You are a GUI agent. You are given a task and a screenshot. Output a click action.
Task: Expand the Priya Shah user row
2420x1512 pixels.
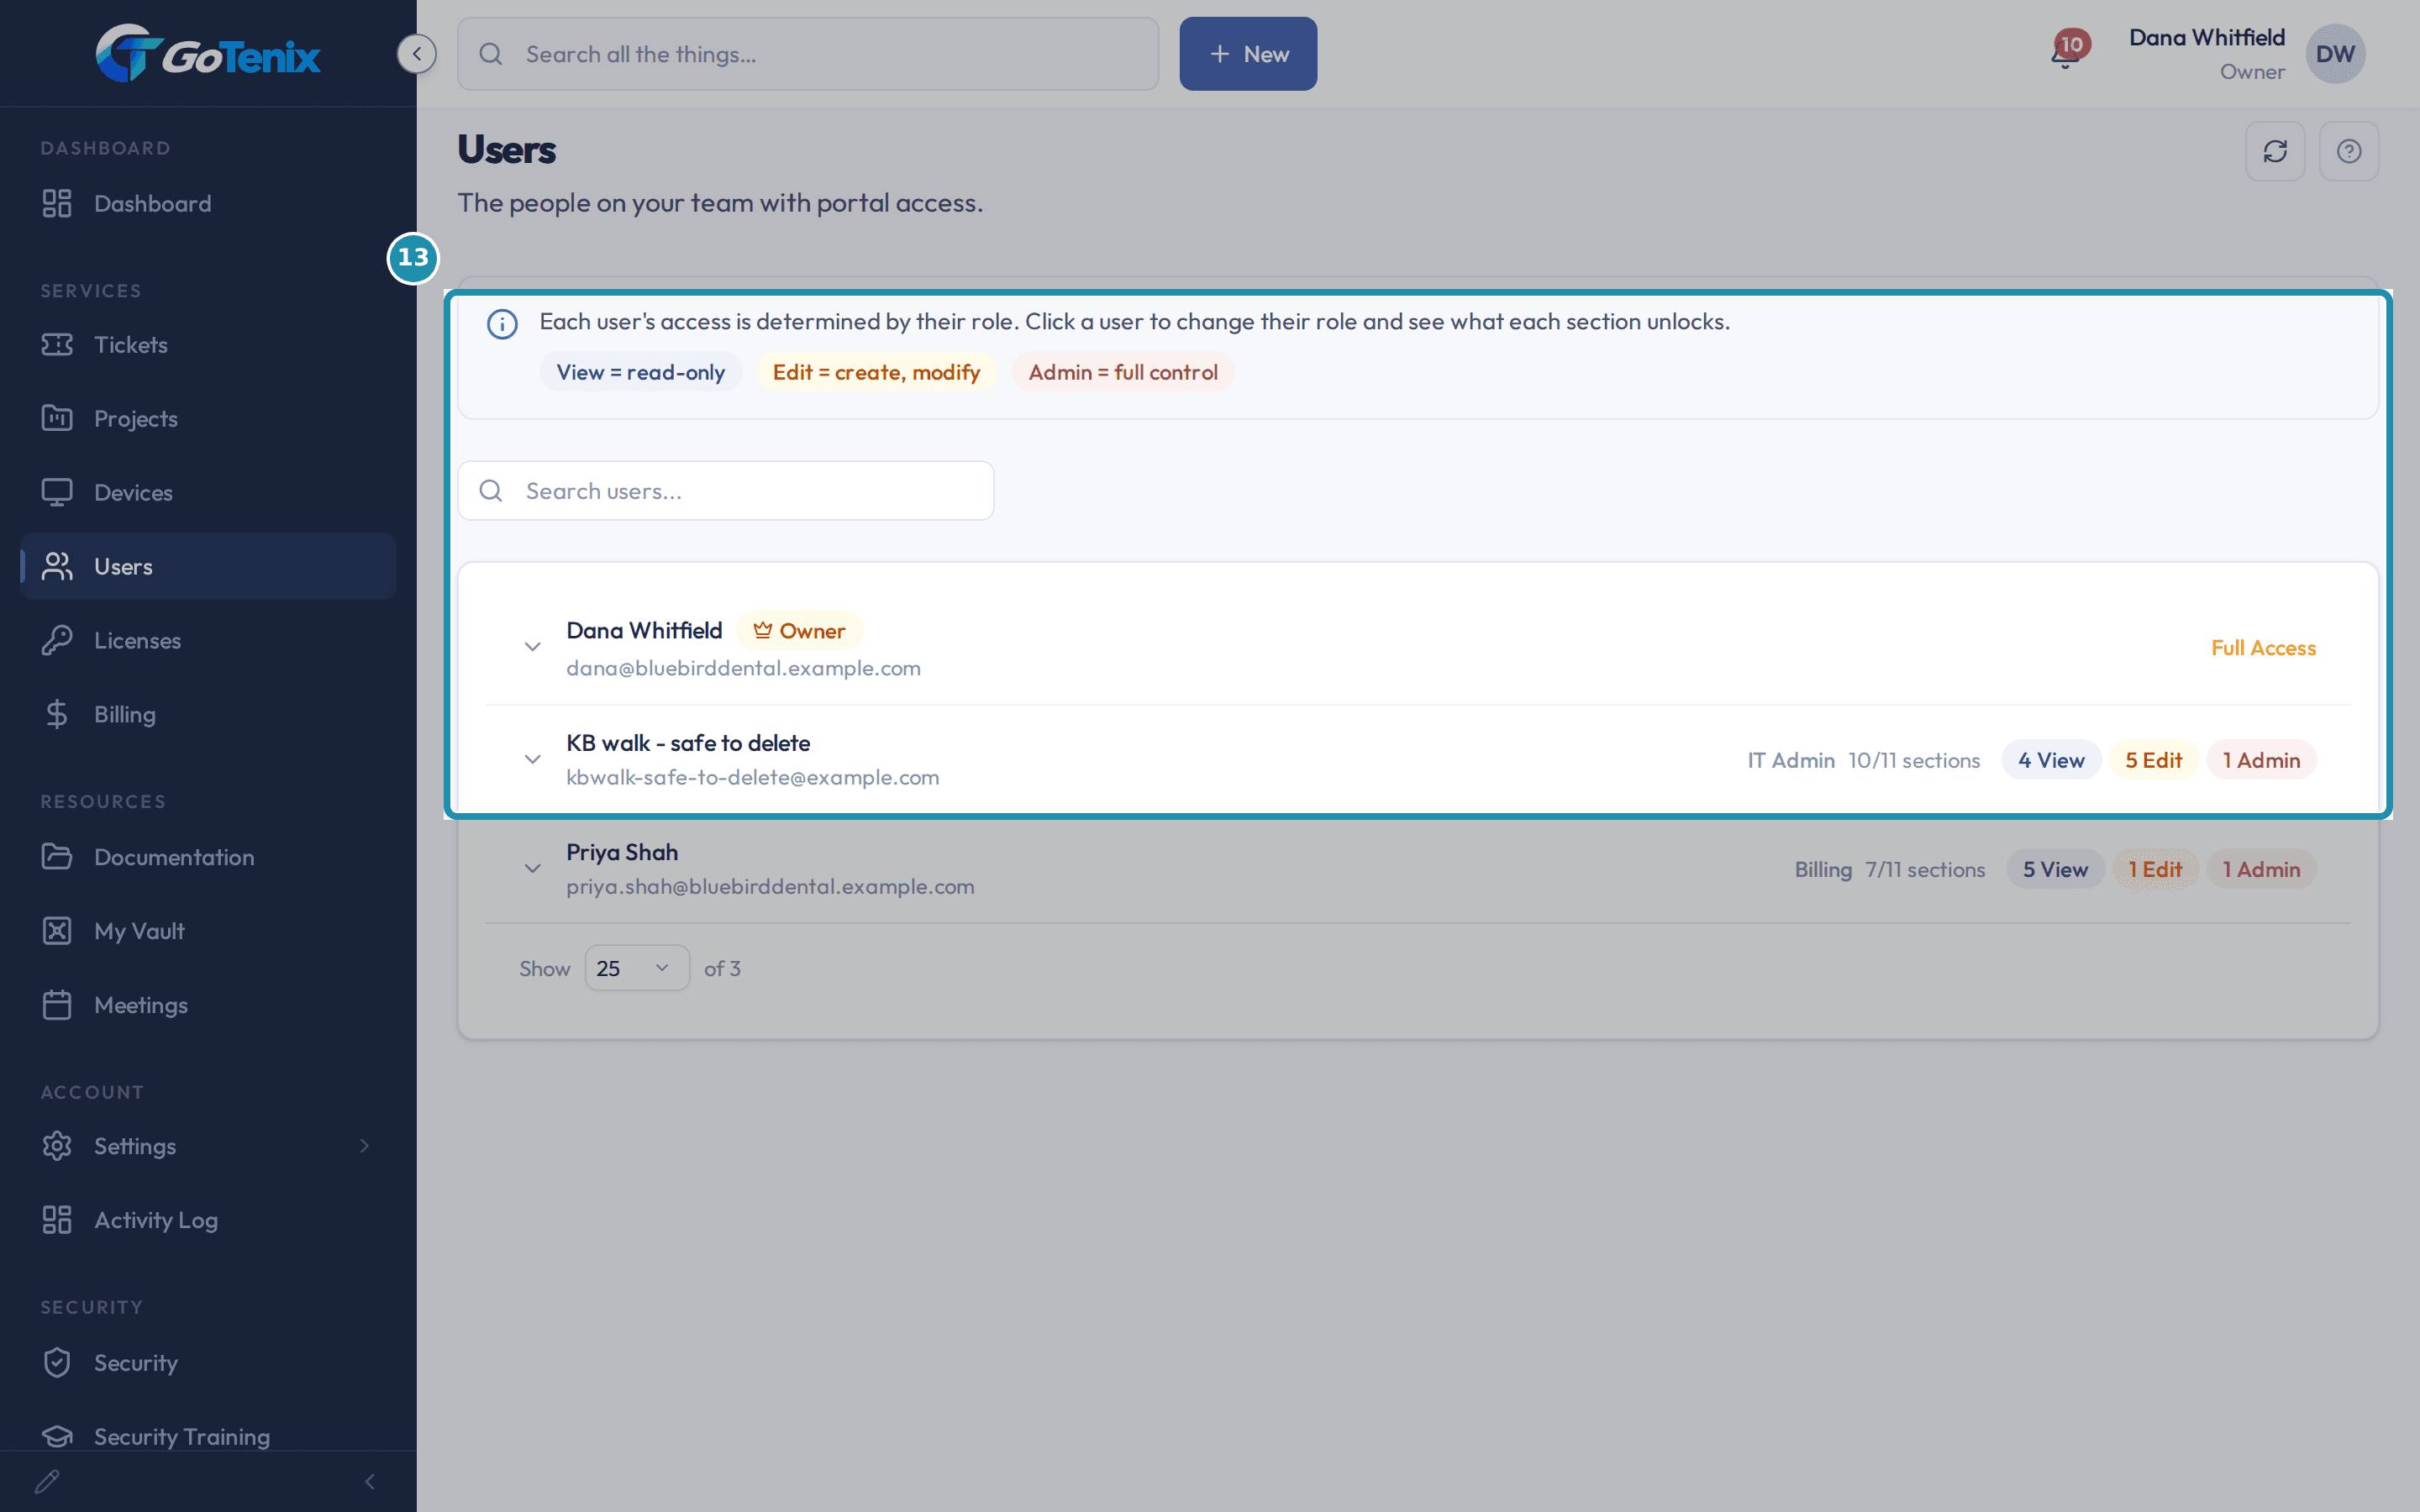pos(533,869)
